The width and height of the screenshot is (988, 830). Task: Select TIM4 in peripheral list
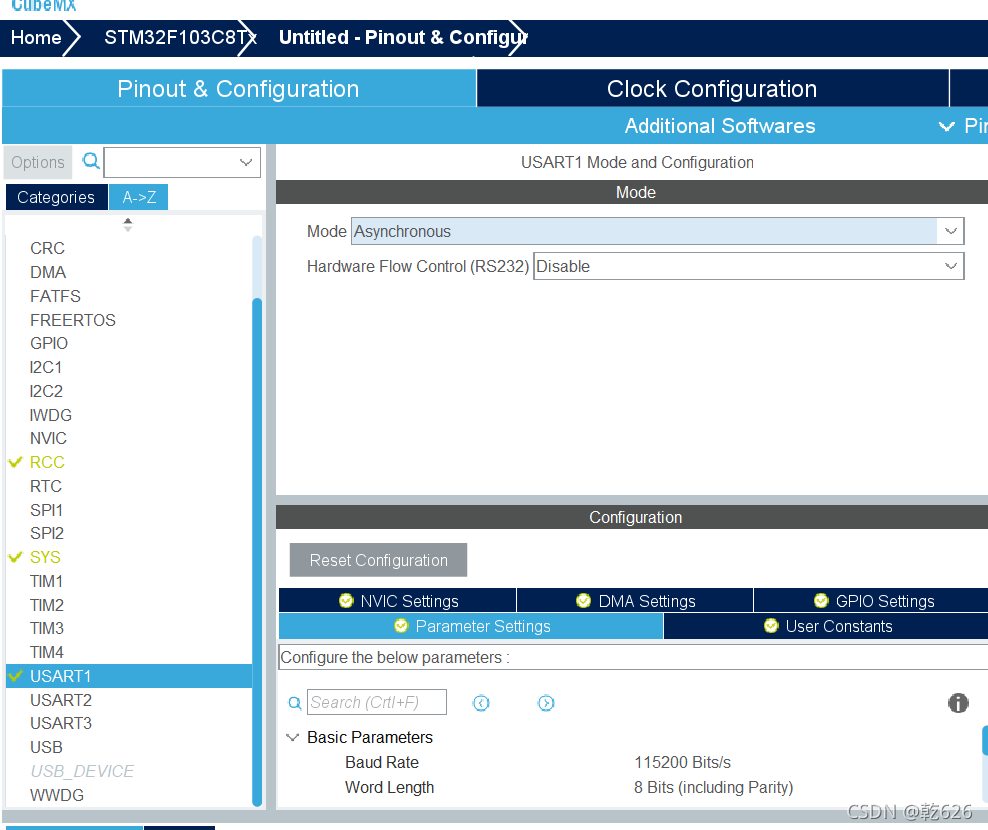pyautogui.click(x=47, y=652)
